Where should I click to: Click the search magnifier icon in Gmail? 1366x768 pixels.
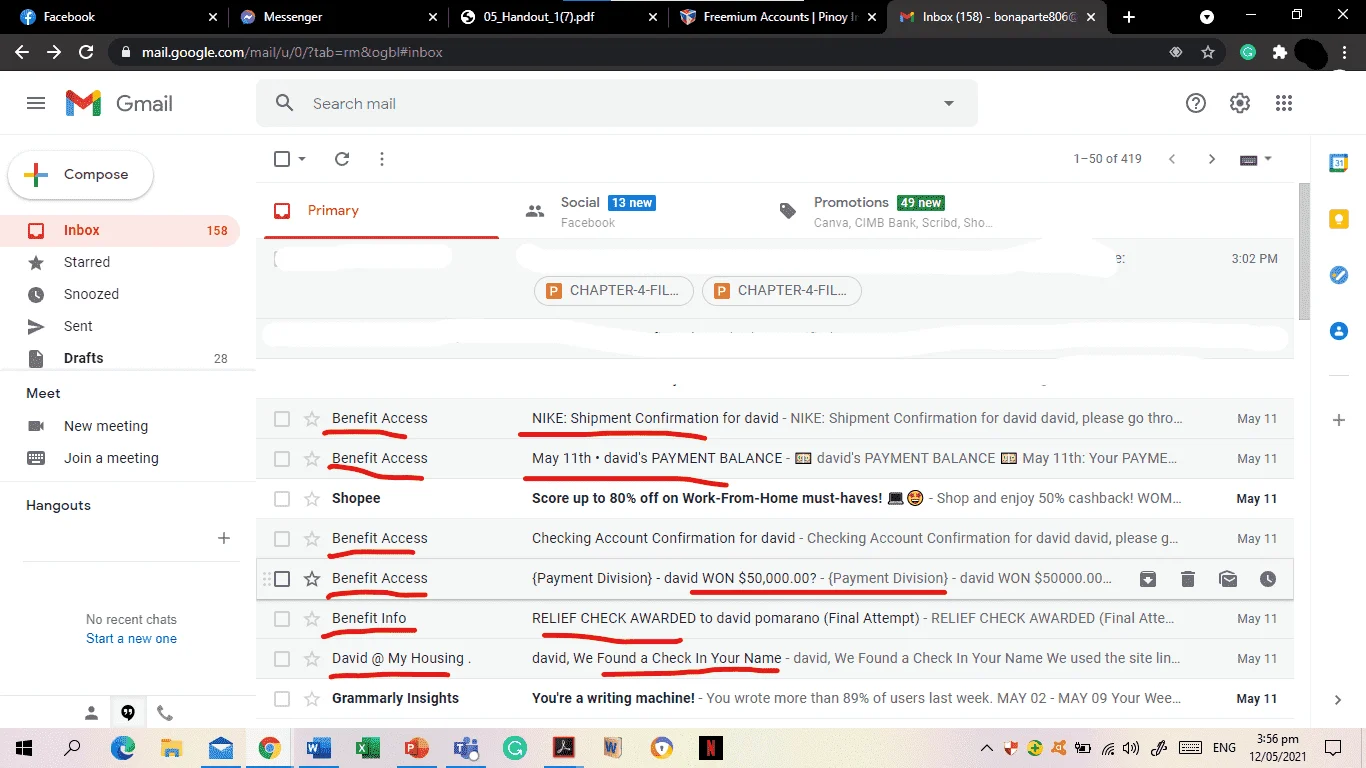285,103
